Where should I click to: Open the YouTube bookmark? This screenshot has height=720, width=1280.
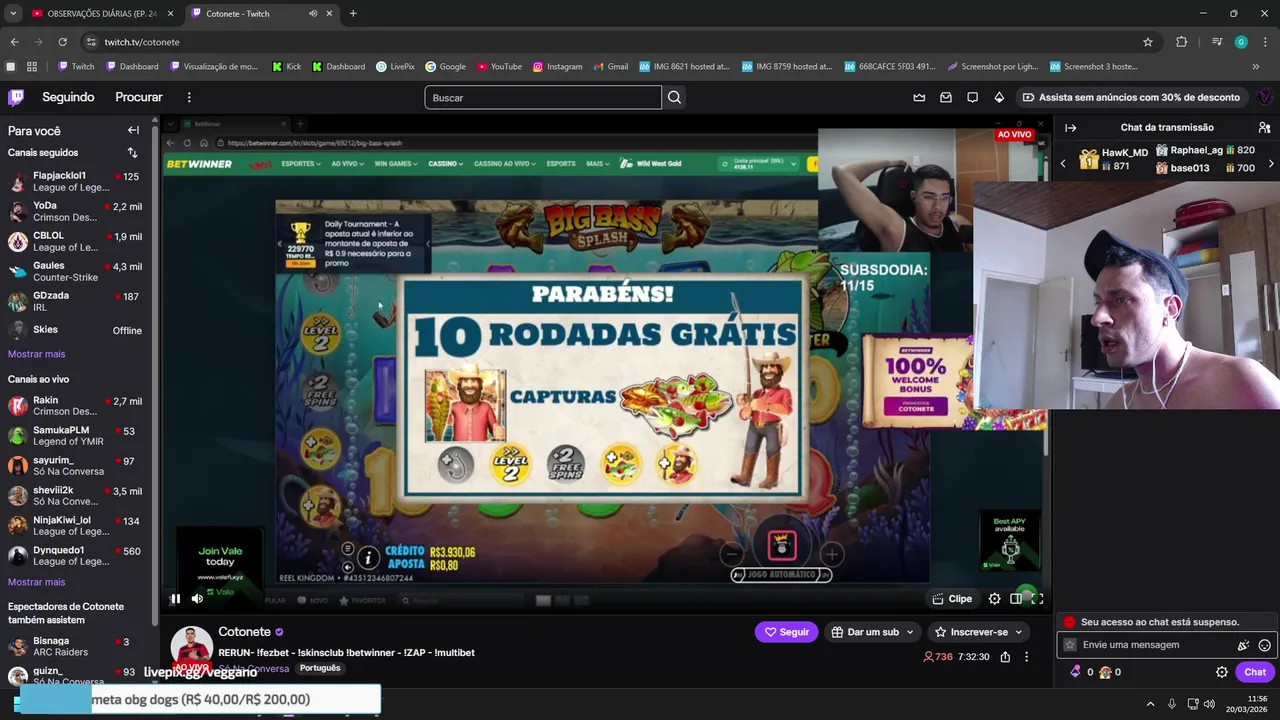click(499, 67)
